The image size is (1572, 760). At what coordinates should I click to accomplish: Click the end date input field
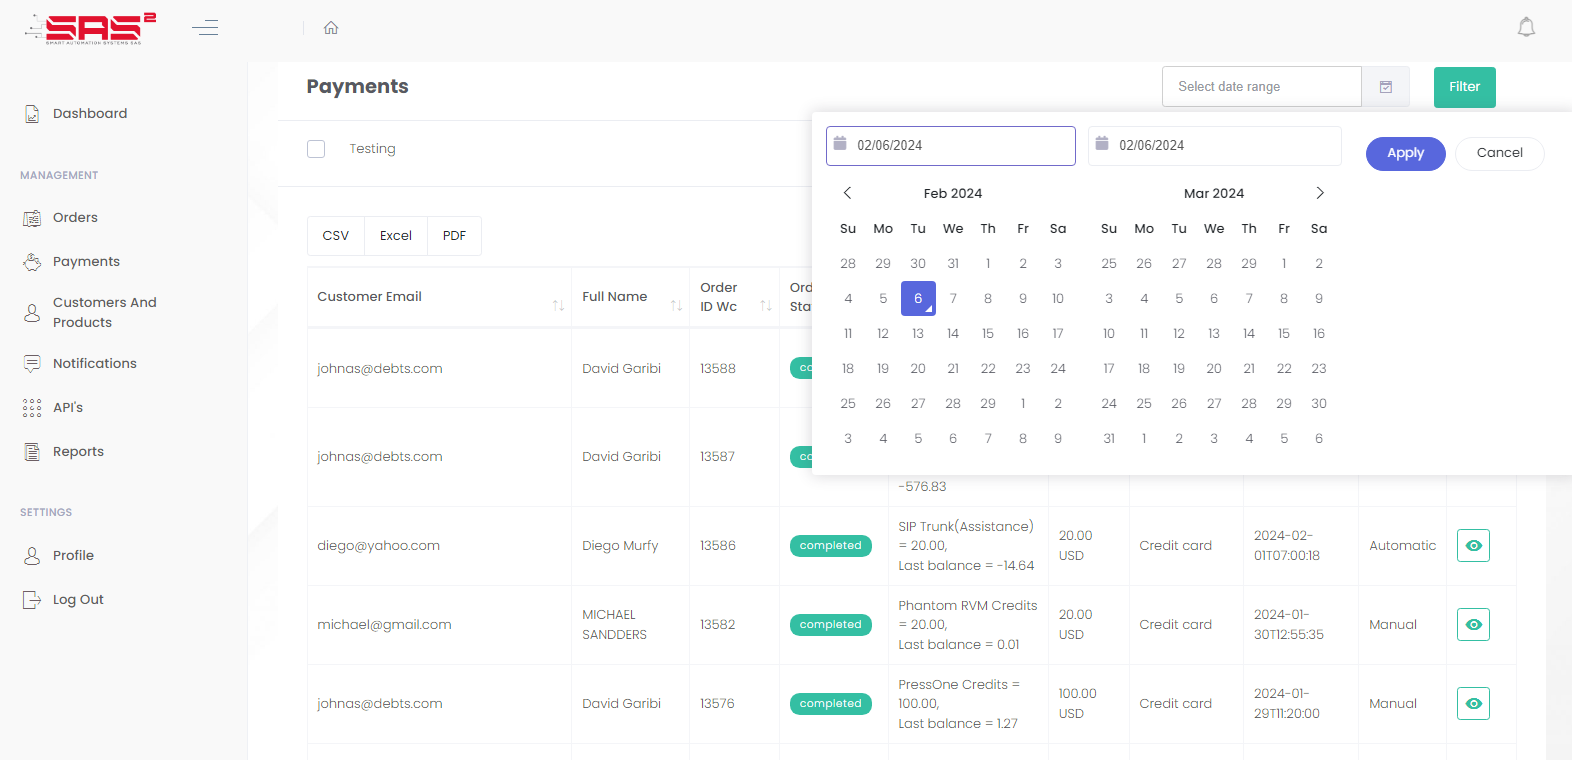[1215, 146]
